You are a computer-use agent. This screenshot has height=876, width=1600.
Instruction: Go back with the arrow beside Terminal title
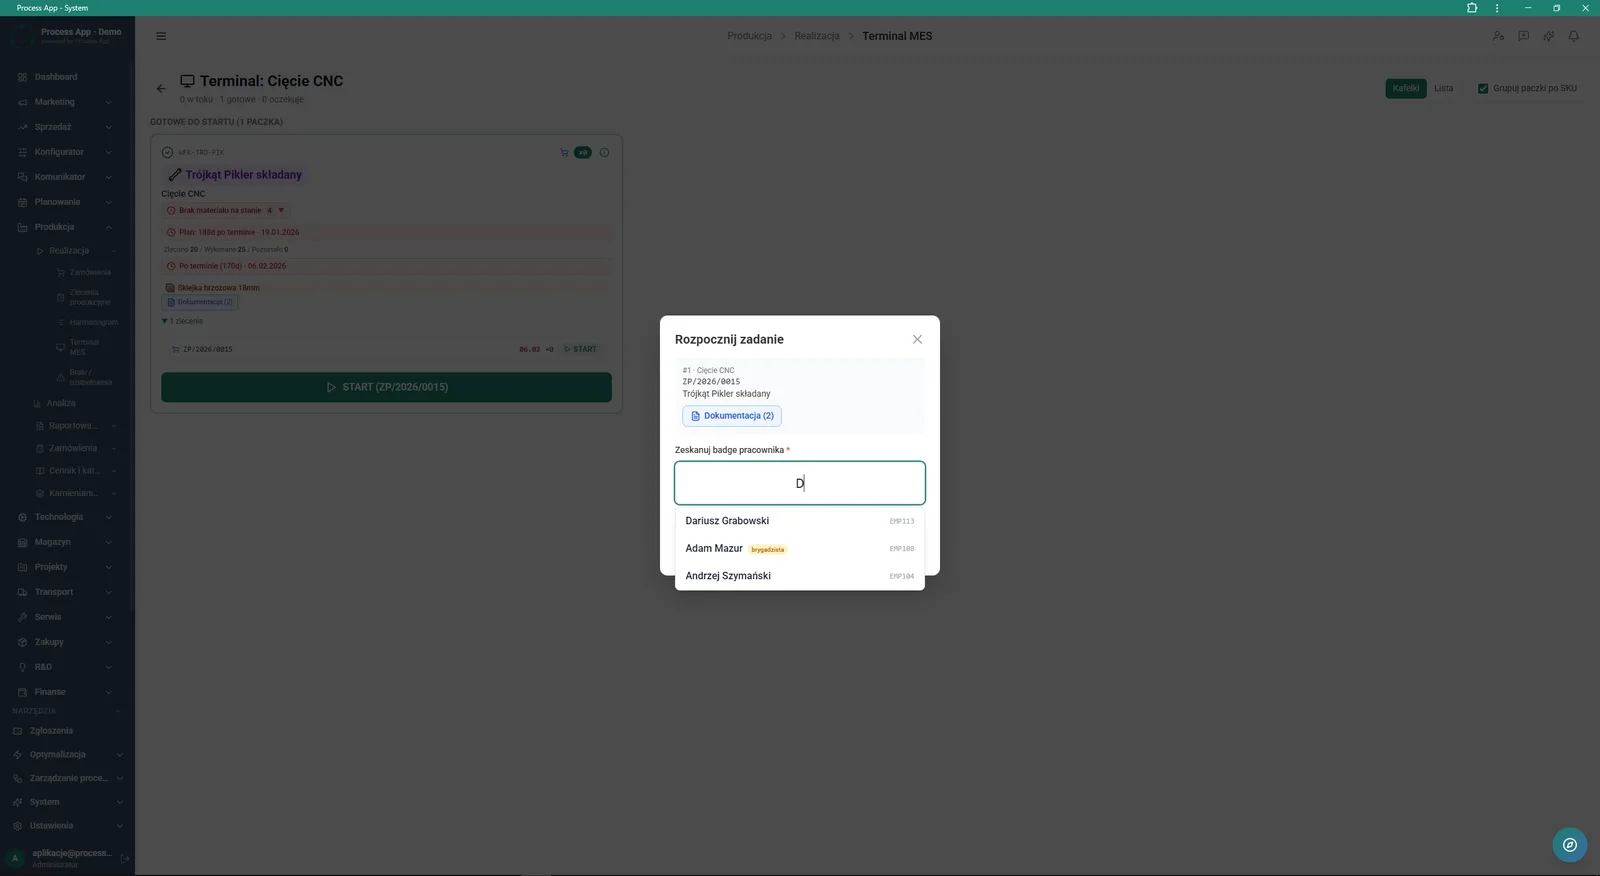pos(161,89)
